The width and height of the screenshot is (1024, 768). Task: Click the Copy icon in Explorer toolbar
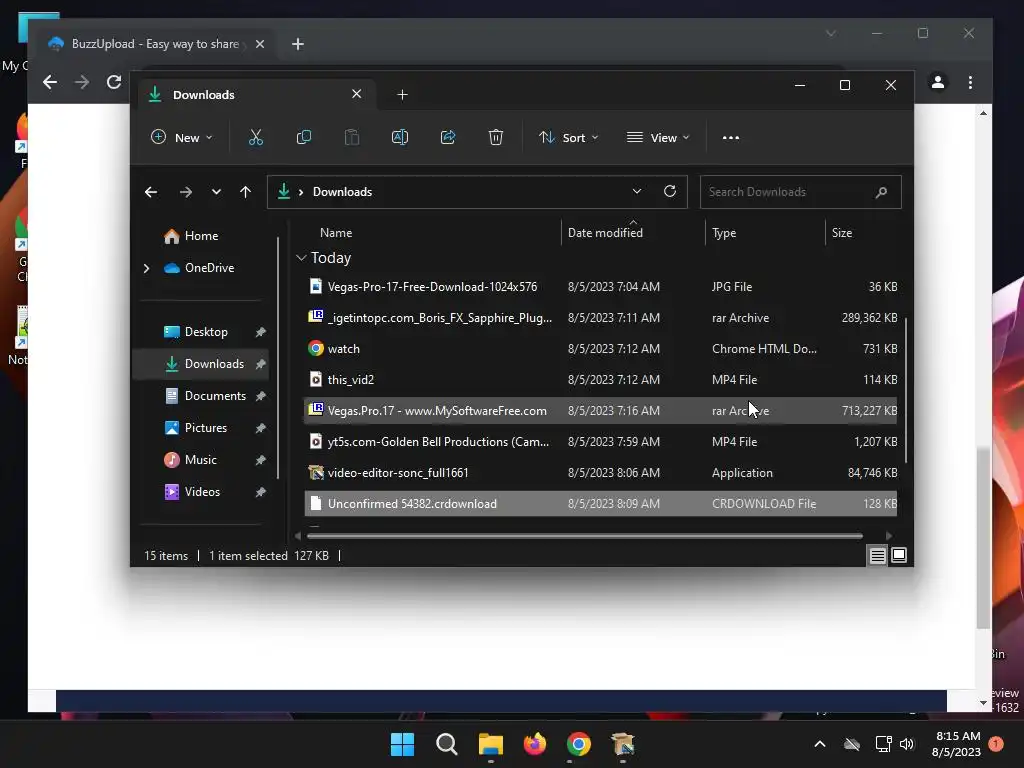(304, 138)
